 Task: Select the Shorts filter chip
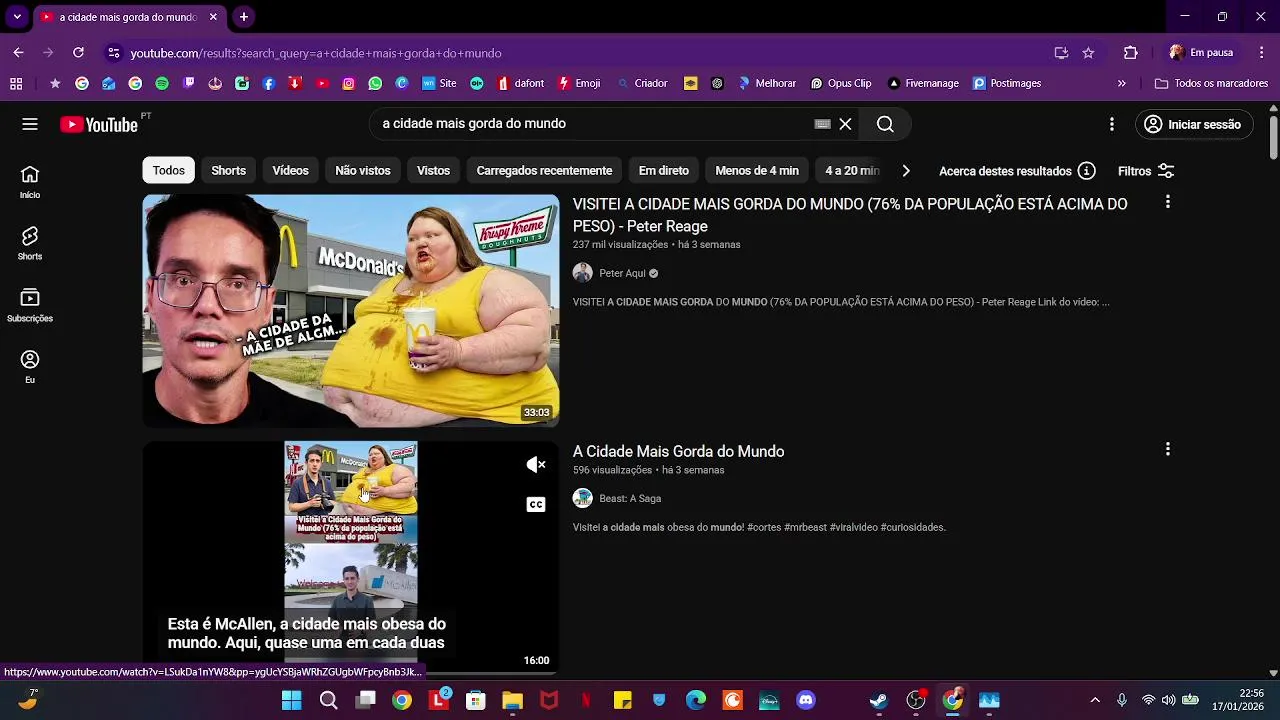[228, 171]
